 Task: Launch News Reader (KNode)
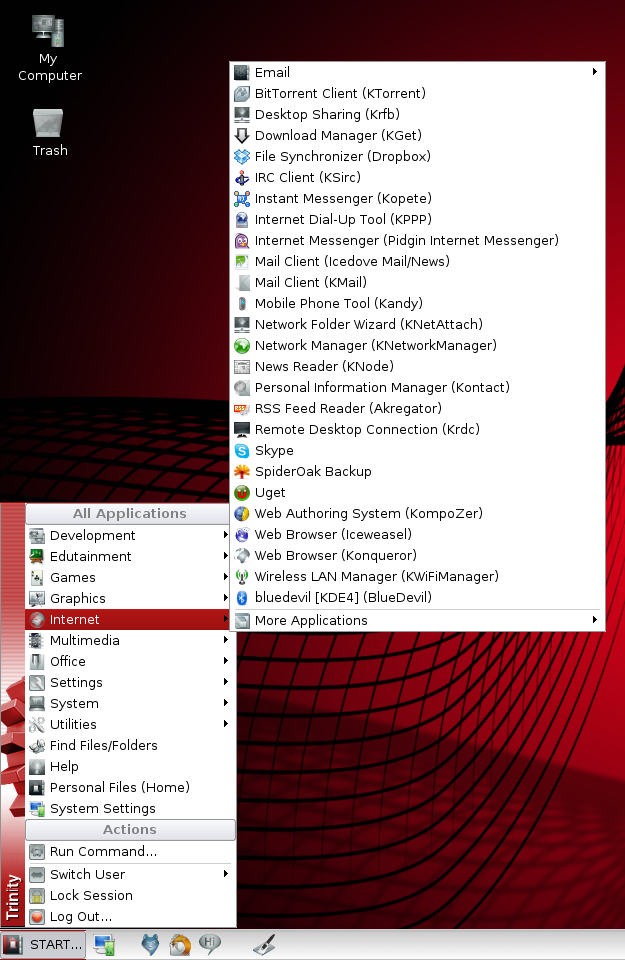(417, 366)
